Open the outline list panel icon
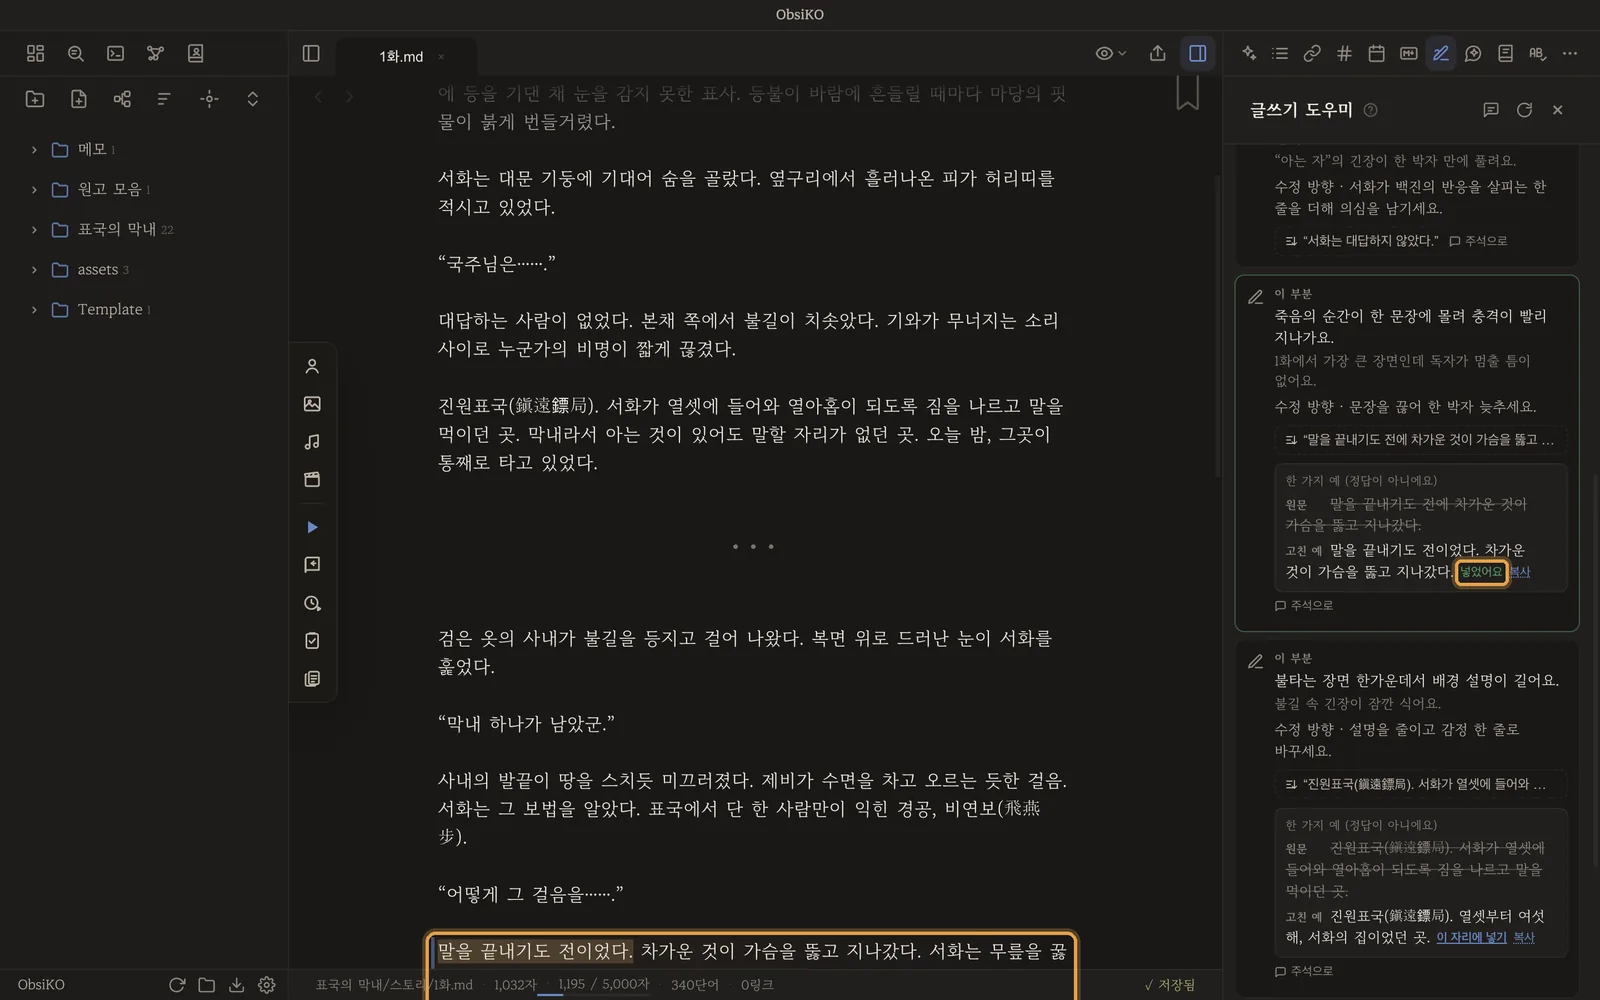 (x=1280, y=53)
